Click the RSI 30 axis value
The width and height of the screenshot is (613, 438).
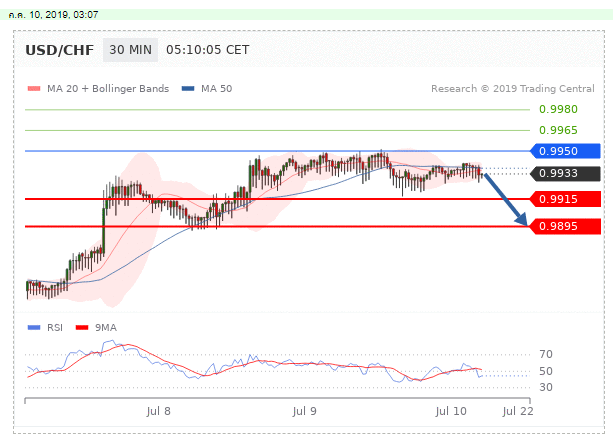coord(546,387)
